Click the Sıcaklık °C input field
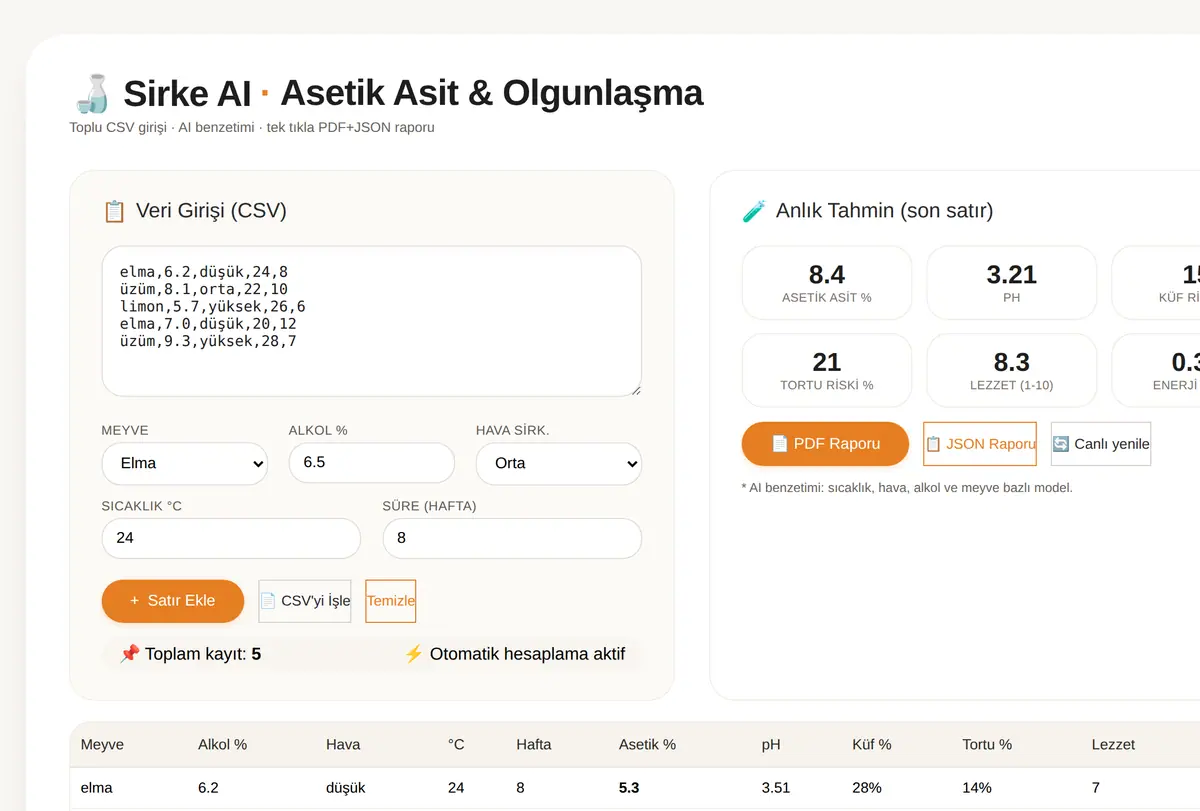Image resolution: width=1200 pixels, height=811 pixels. click(x=231, y=538)
